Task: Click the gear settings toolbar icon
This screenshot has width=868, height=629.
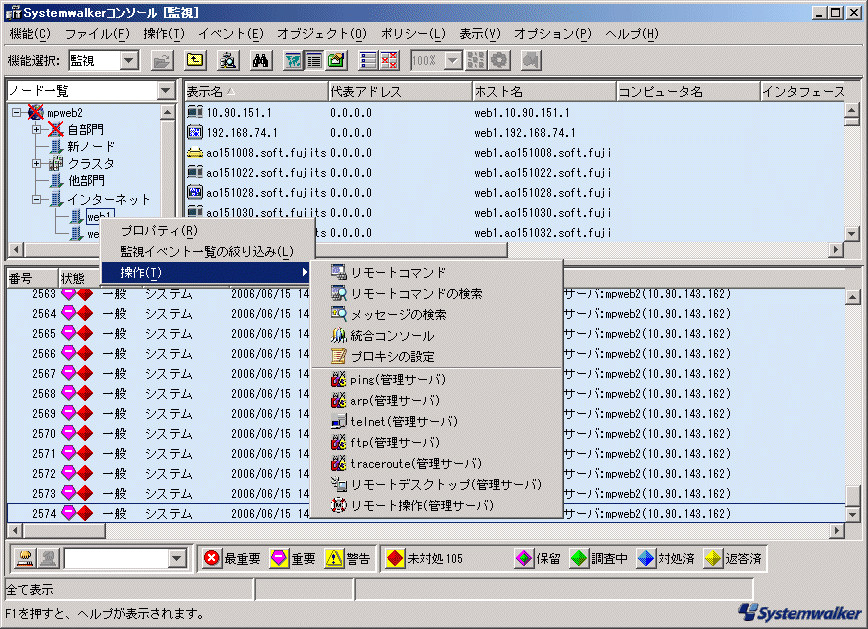Action: click(x=499, y=60)
